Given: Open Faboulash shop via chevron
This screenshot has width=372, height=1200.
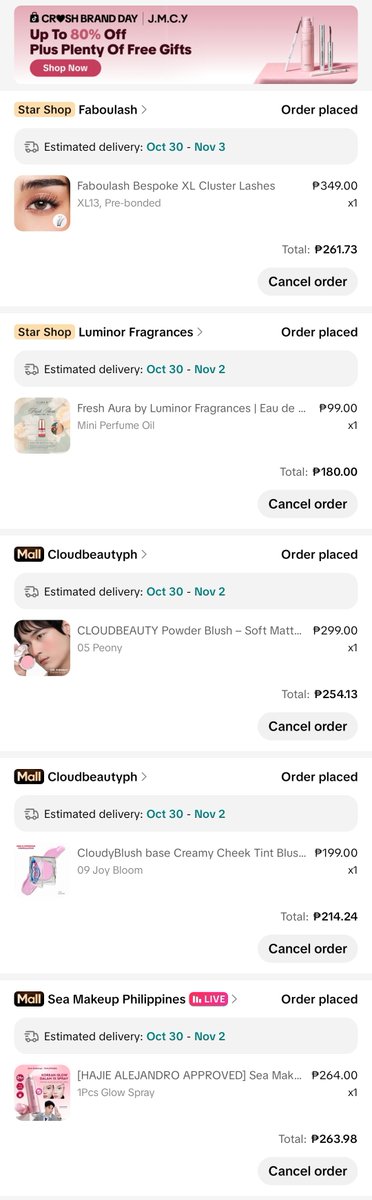Looking at the screenshot, I should tap(144, 110).
